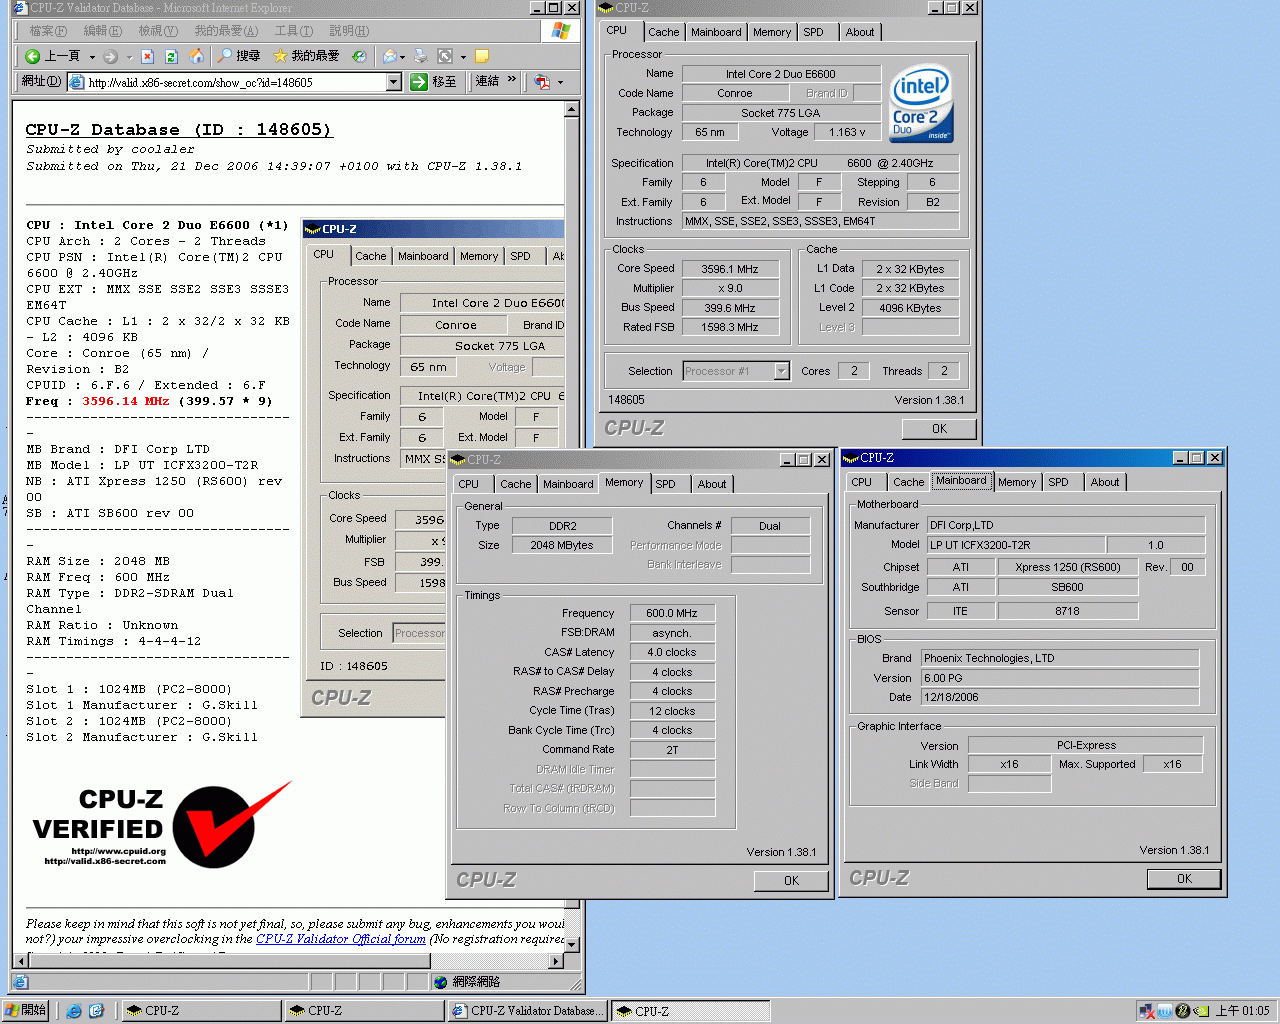
Task: Open the Search (搜尋) magnifier button
Action: click(x=238, y=56)
